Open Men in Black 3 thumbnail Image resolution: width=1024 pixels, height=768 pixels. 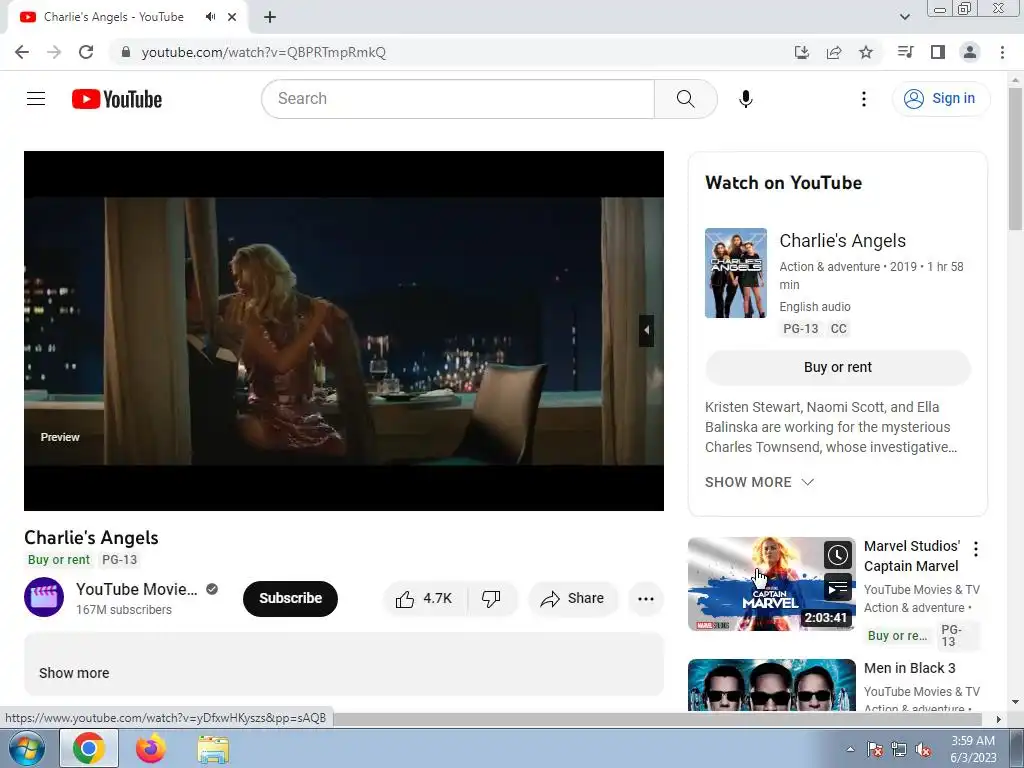pyautogui.click(x=771, y=684)
